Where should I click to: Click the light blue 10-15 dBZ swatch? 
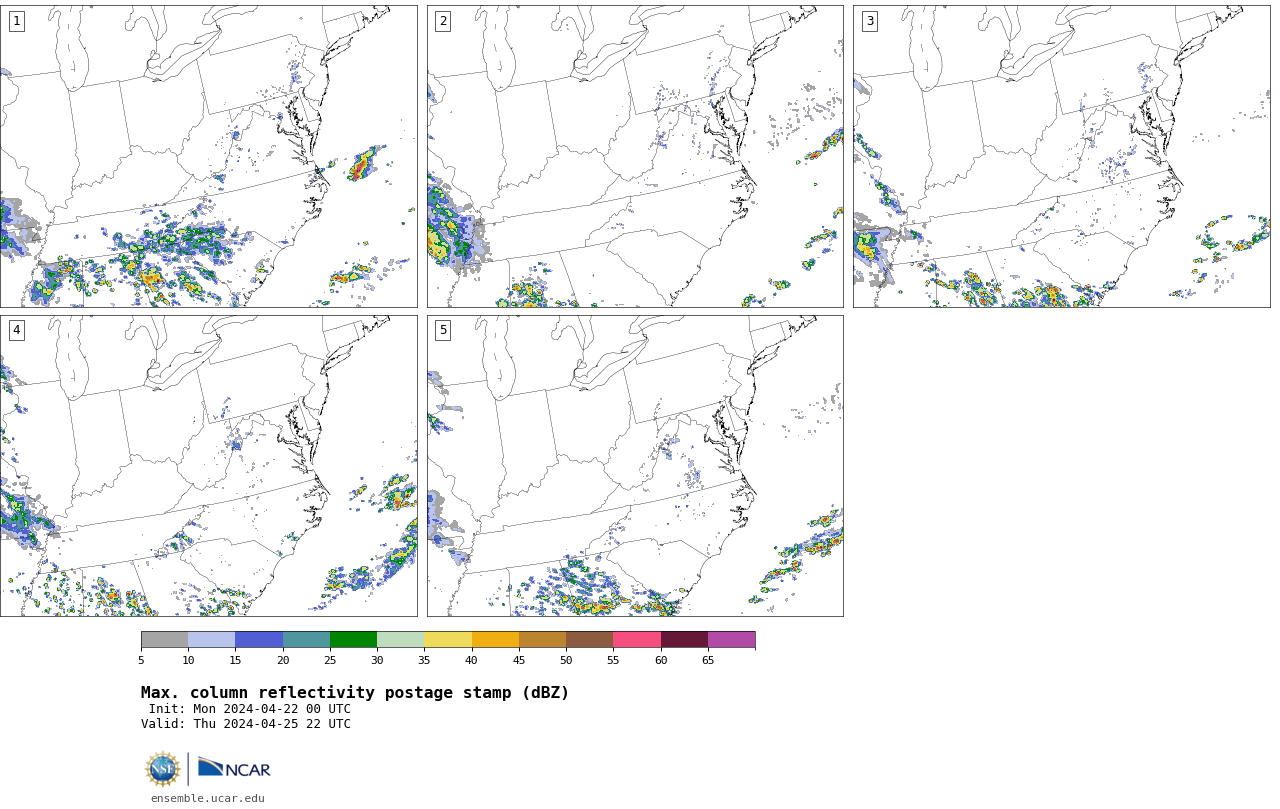coord(211,640)
